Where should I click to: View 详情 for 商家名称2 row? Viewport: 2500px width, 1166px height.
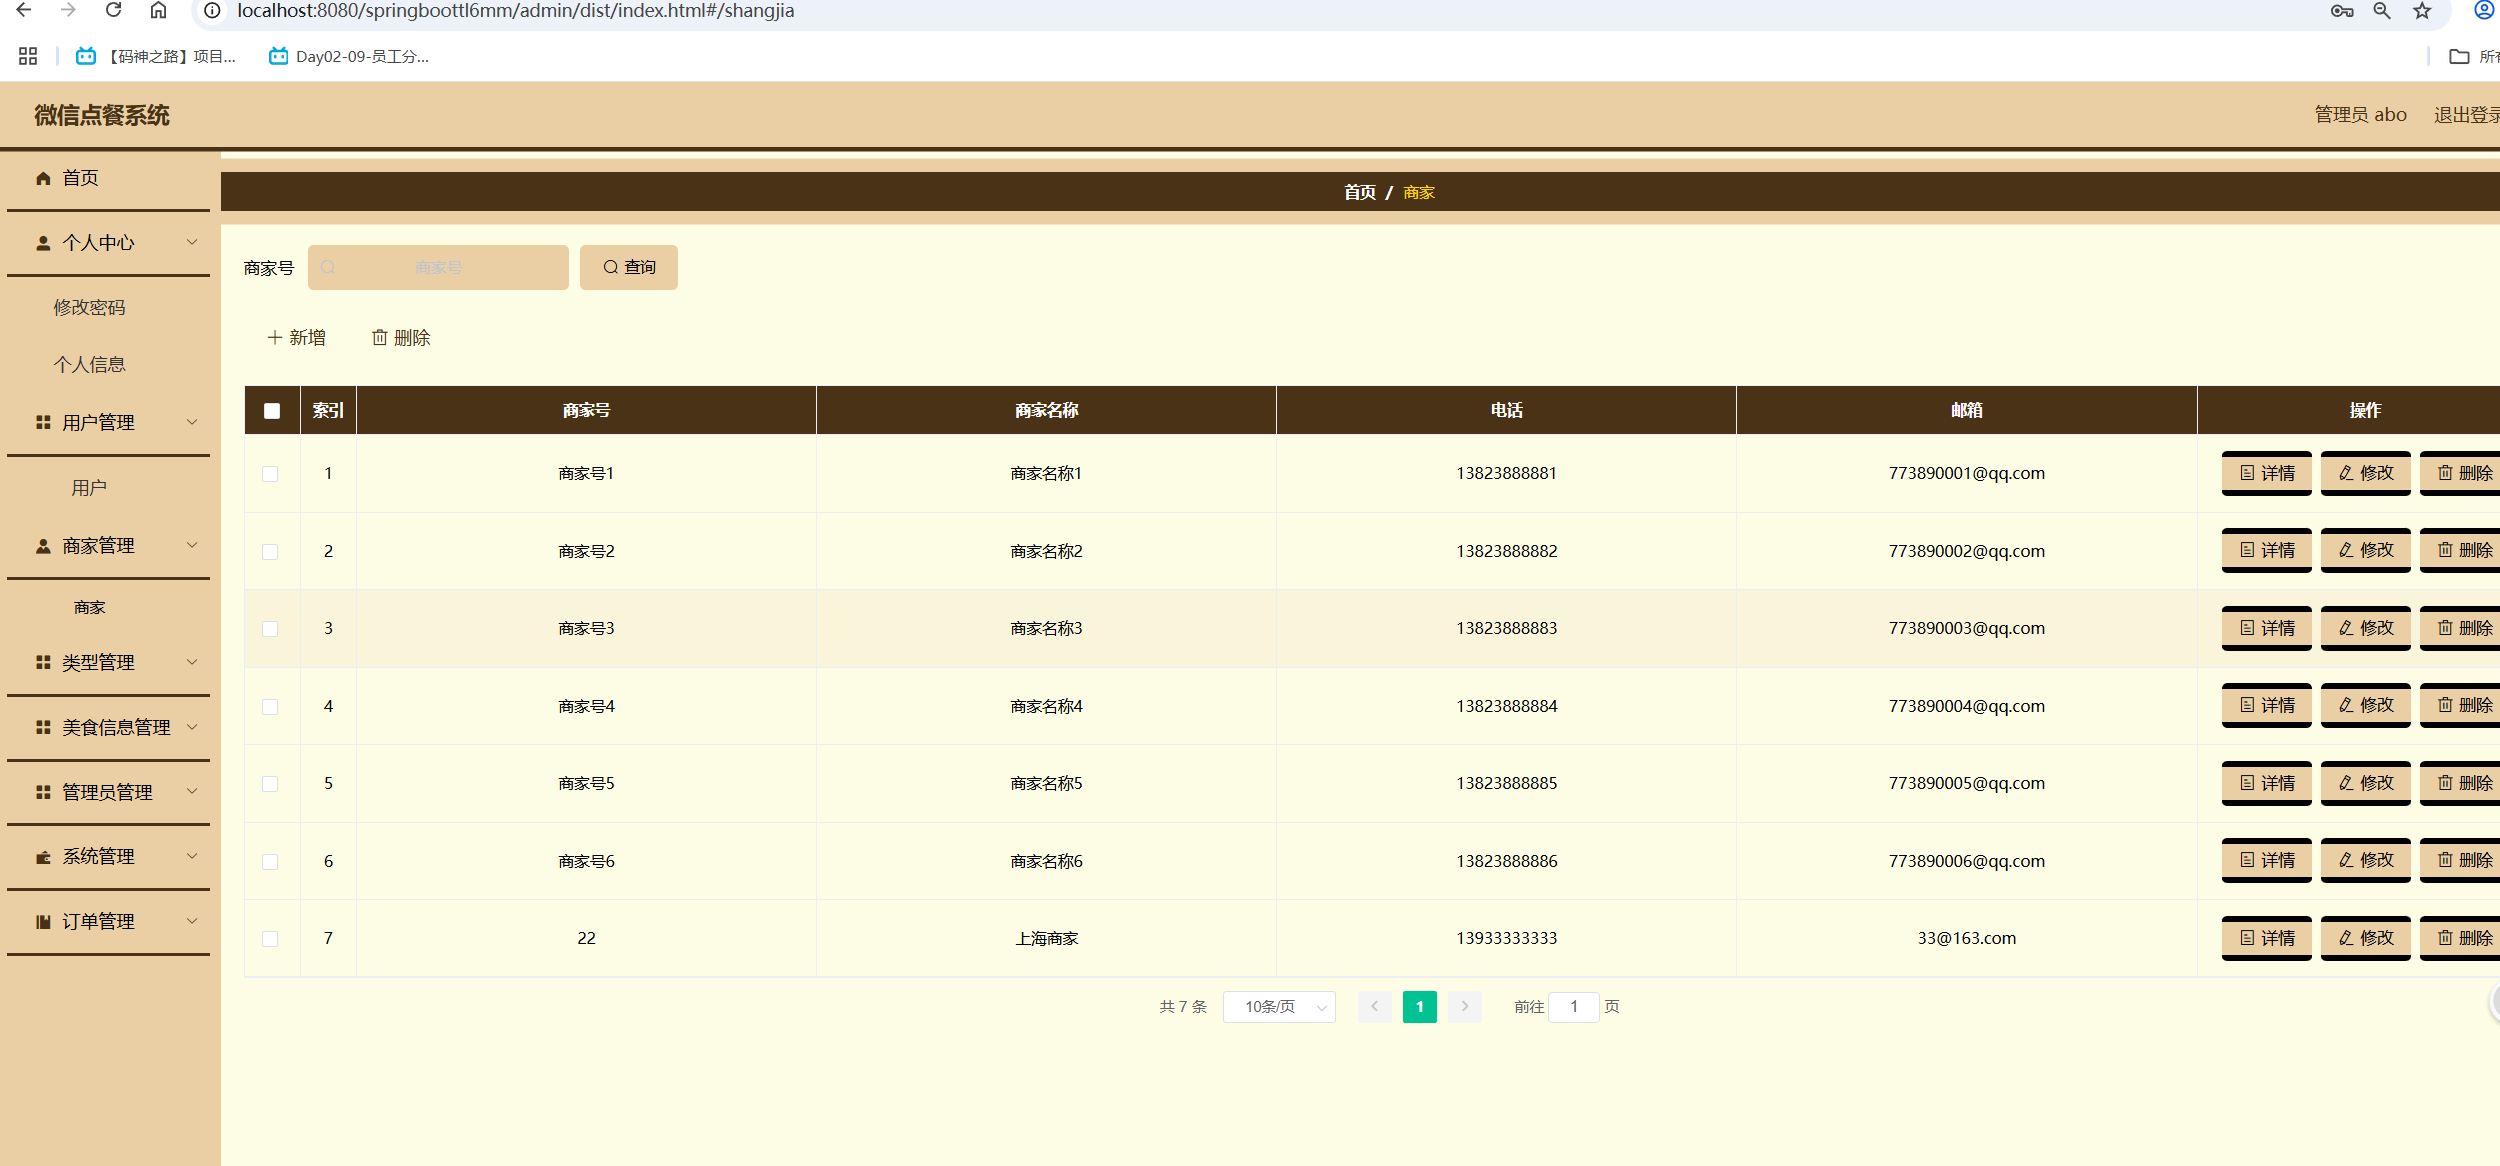[2267, 550]
